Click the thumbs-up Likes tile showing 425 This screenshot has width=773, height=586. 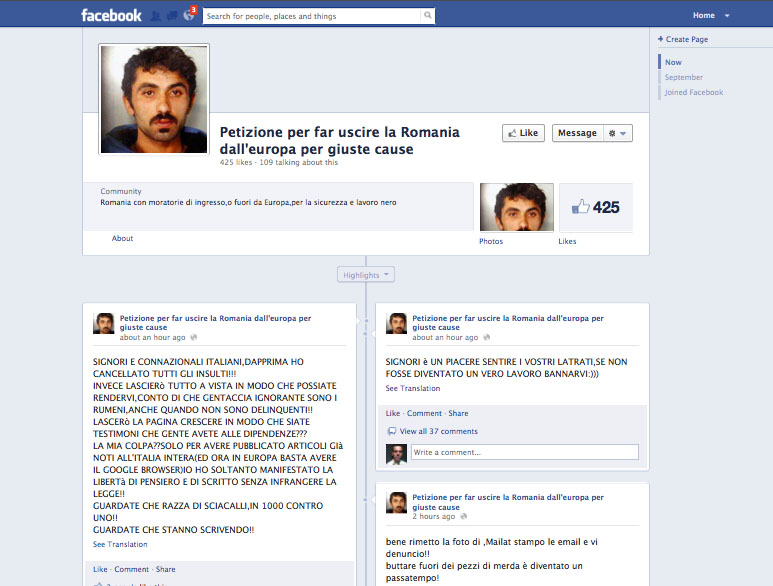point(596,208)
